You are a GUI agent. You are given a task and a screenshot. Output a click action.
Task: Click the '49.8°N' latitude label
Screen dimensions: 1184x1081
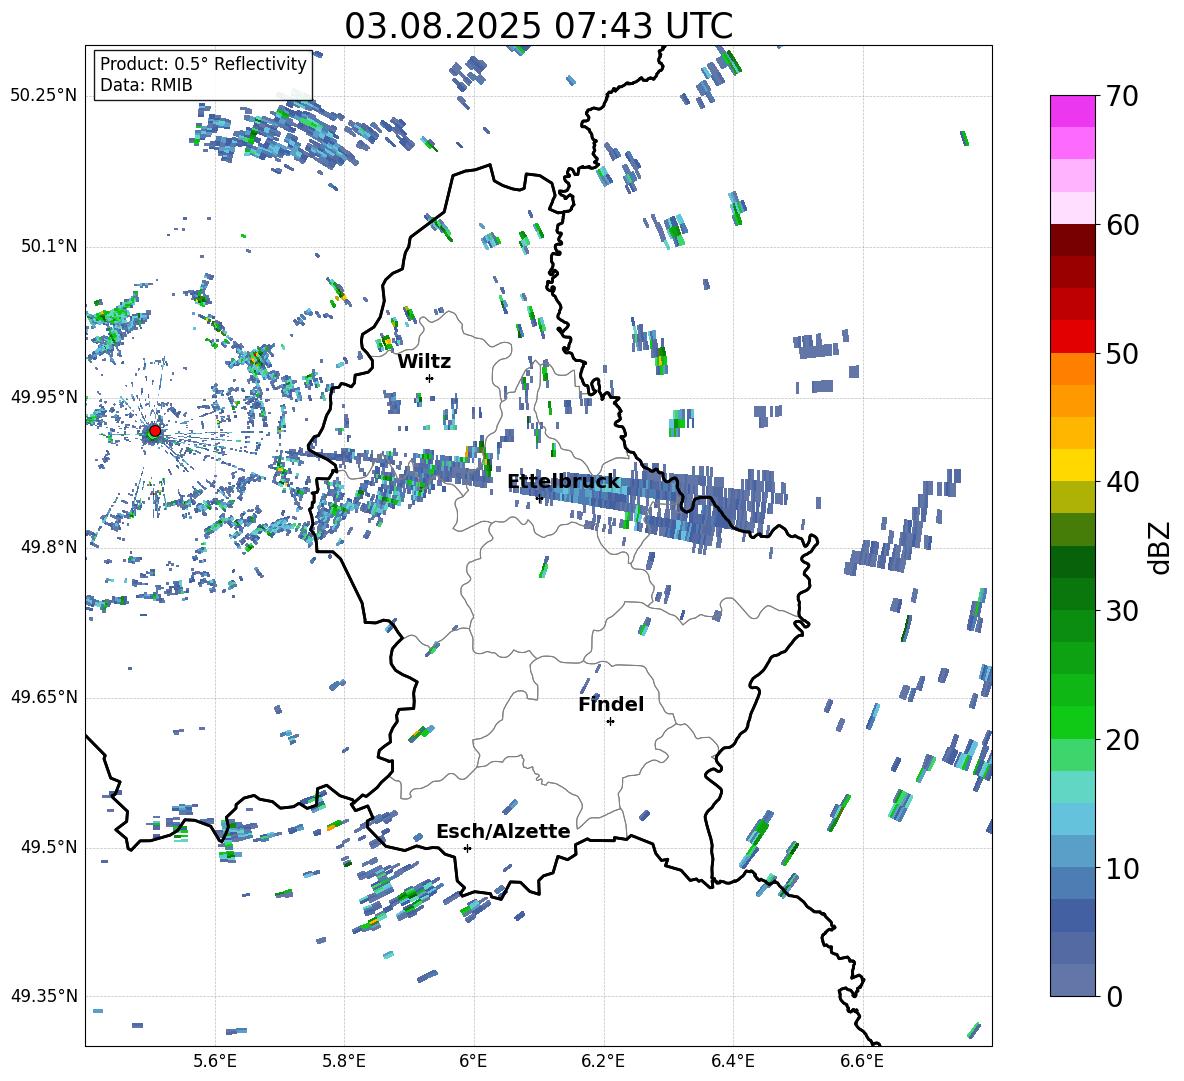(x=48, y=547)
